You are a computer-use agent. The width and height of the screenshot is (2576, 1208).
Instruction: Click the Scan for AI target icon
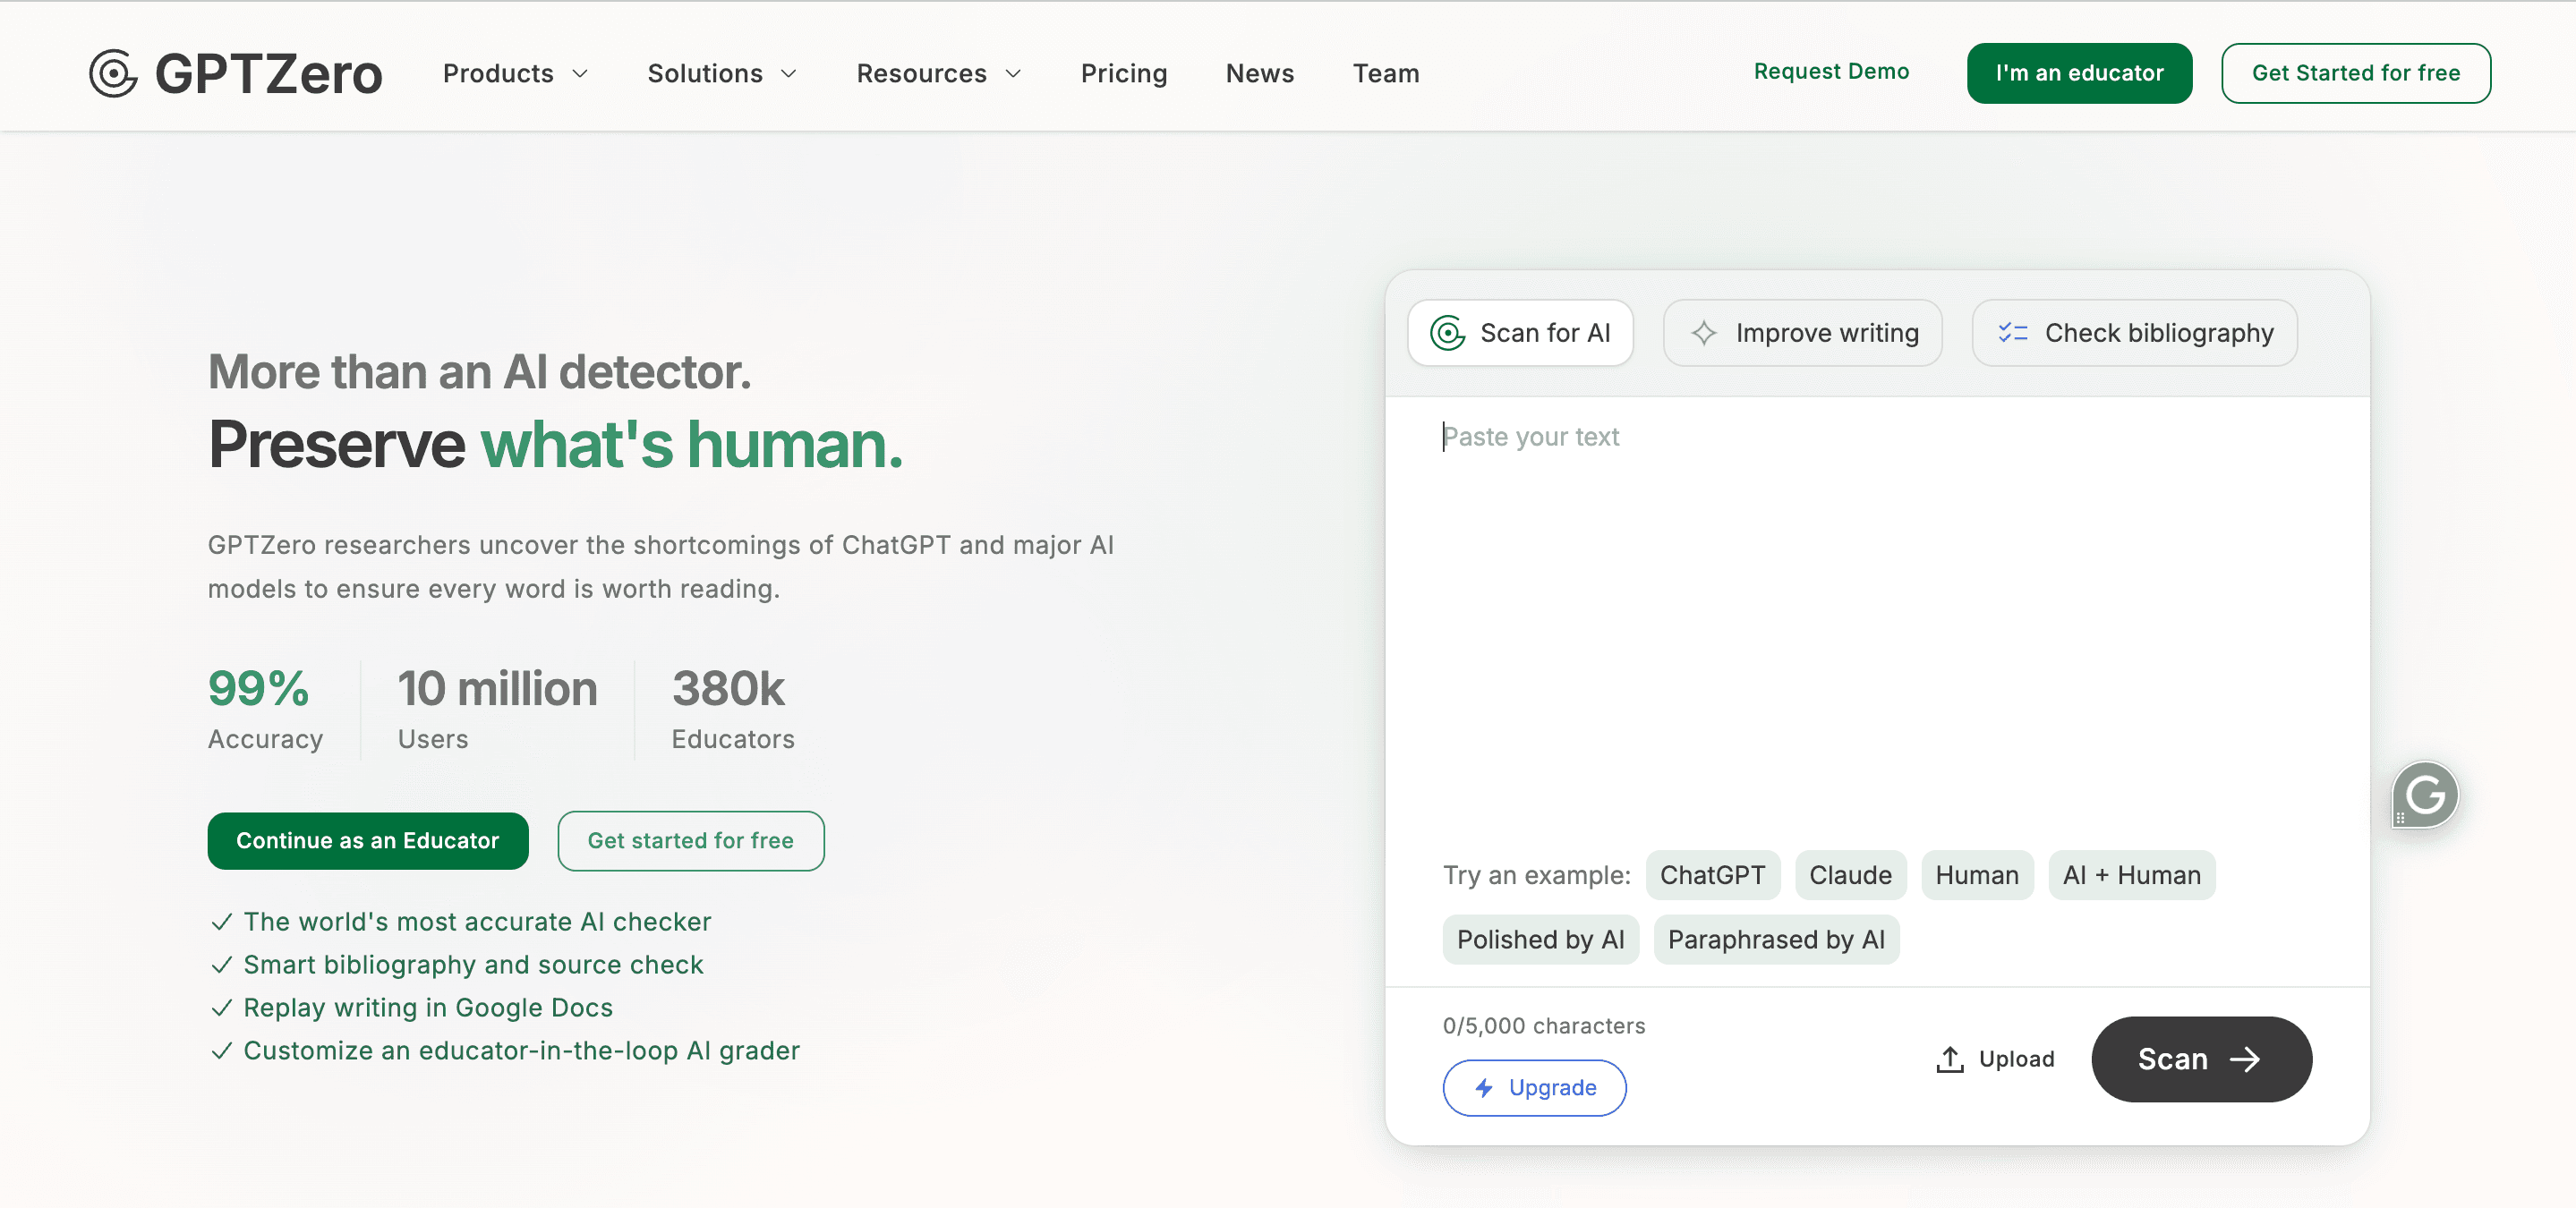(1447, 333)
